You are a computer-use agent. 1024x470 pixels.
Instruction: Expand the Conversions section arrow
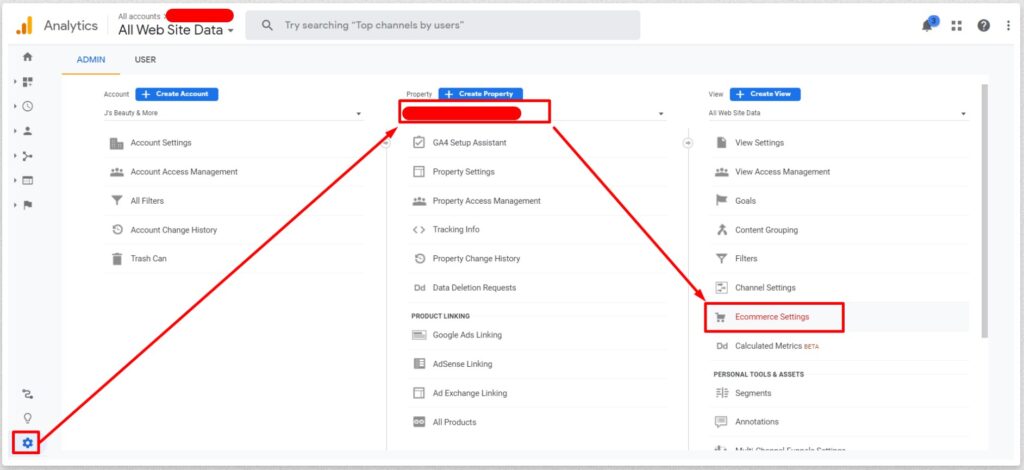click(15, 205)
